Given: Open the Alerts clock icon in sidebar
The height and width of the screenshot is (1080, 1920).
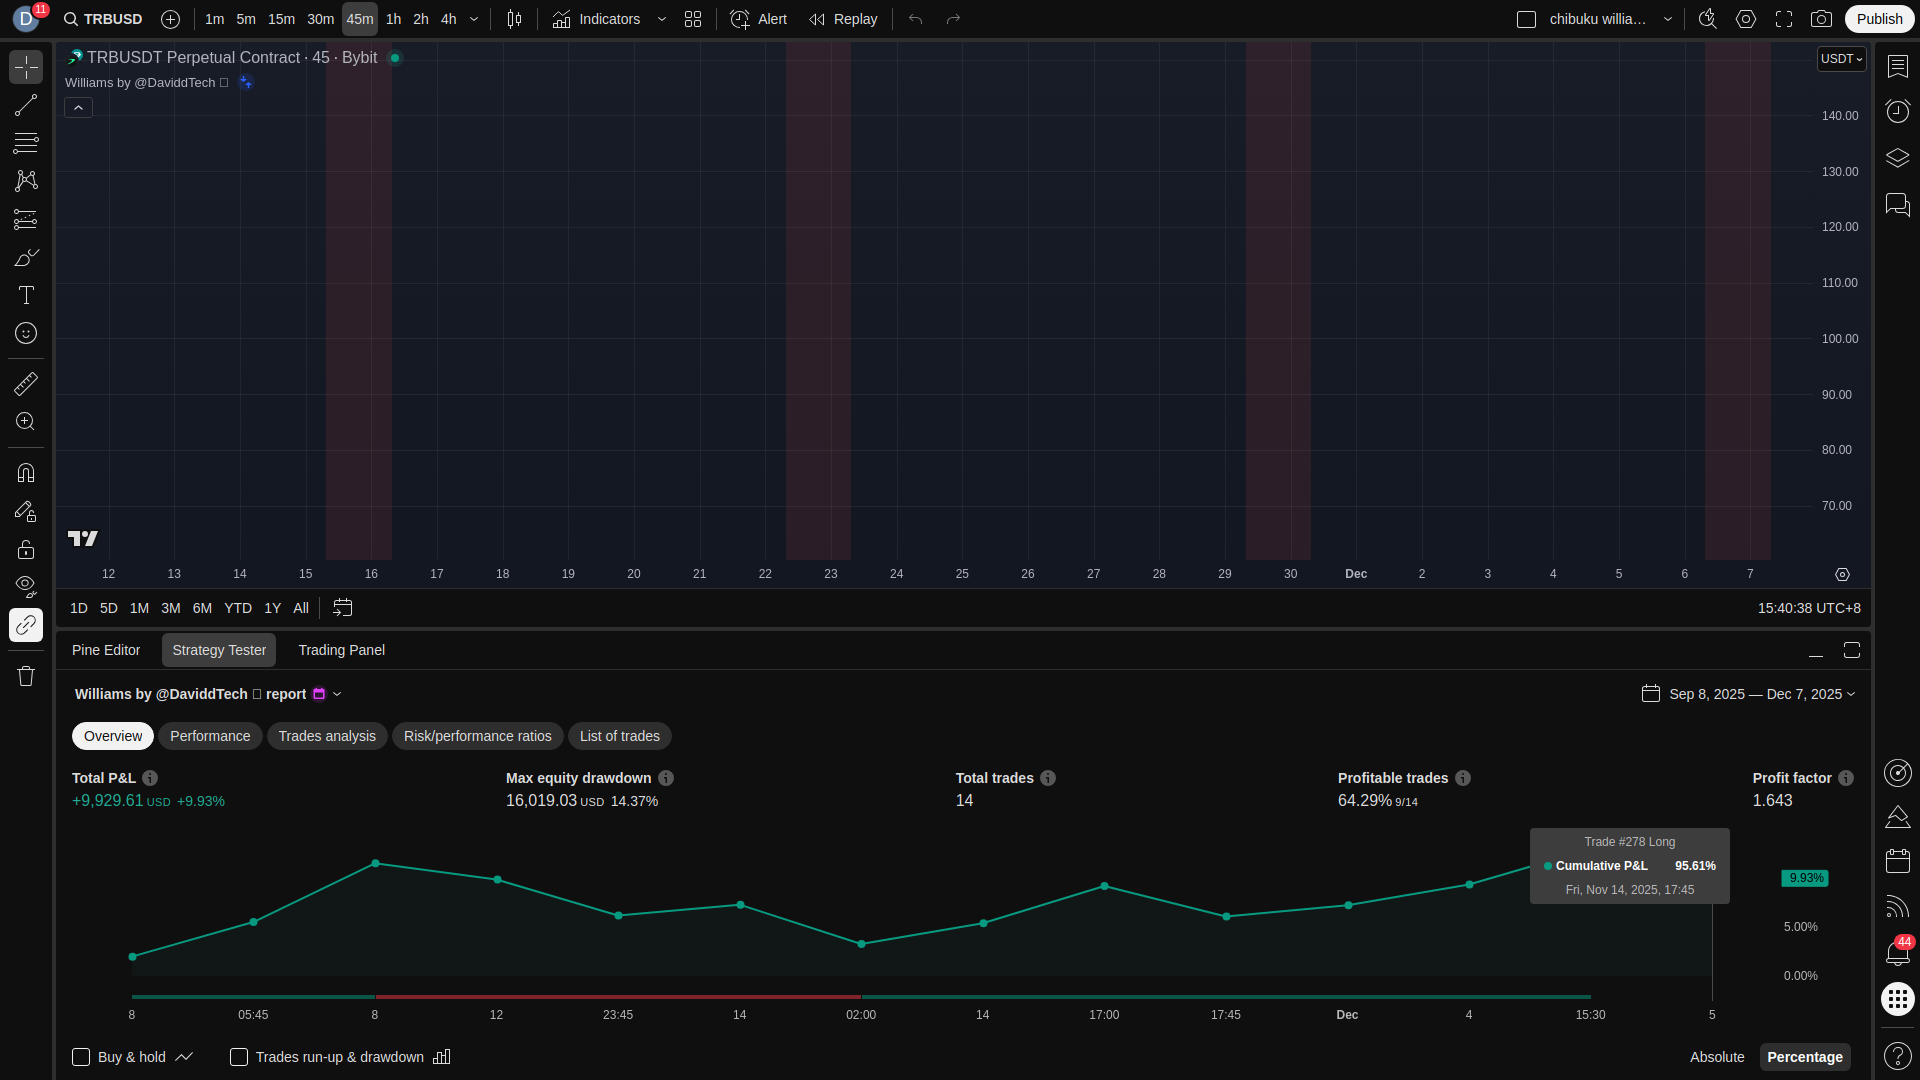Looking at the screenshot, I should point(1897,111).
